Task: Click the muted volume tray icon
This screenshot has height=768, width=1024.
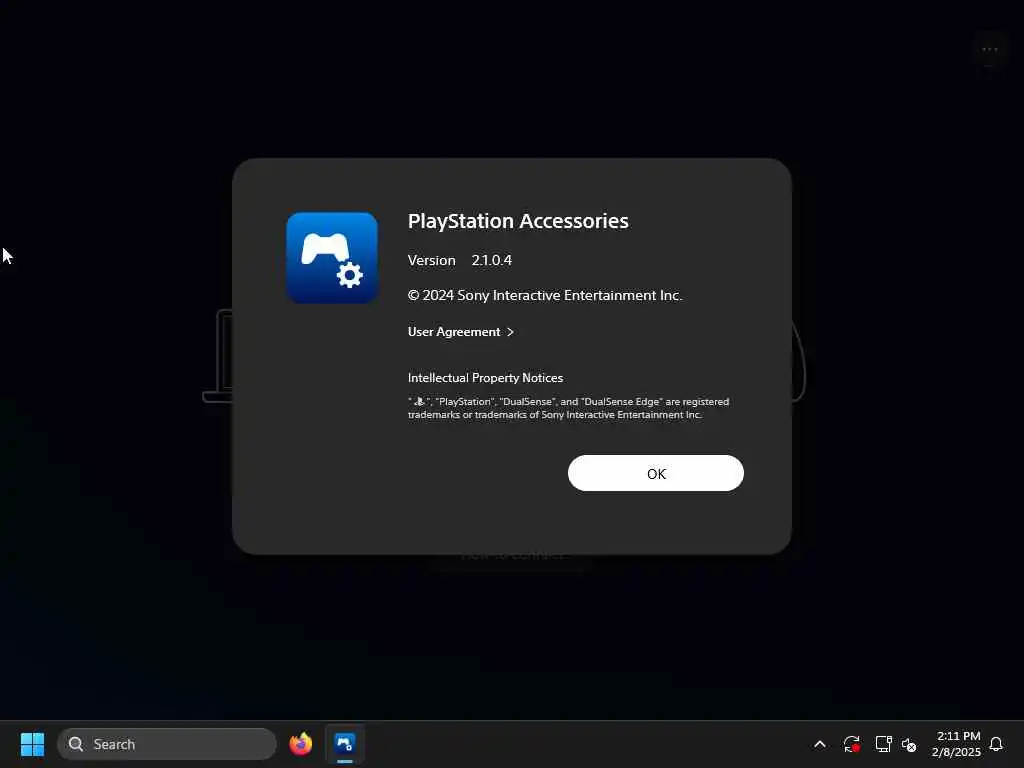Action: point(909,744)
